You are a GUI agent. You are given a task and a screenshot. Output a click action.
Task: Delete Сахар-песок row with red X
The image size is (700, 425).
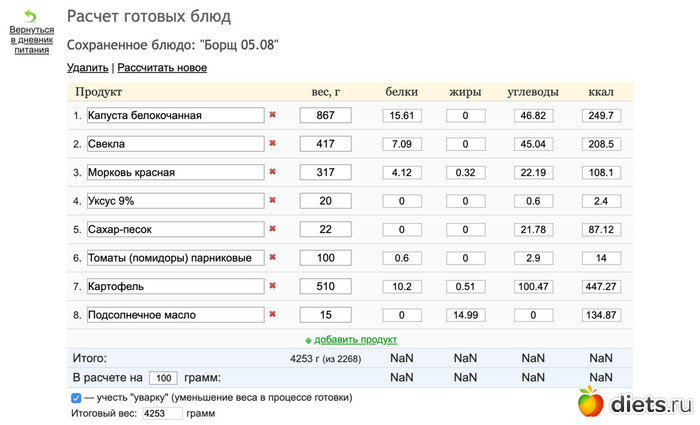click(x=272, y=229)
